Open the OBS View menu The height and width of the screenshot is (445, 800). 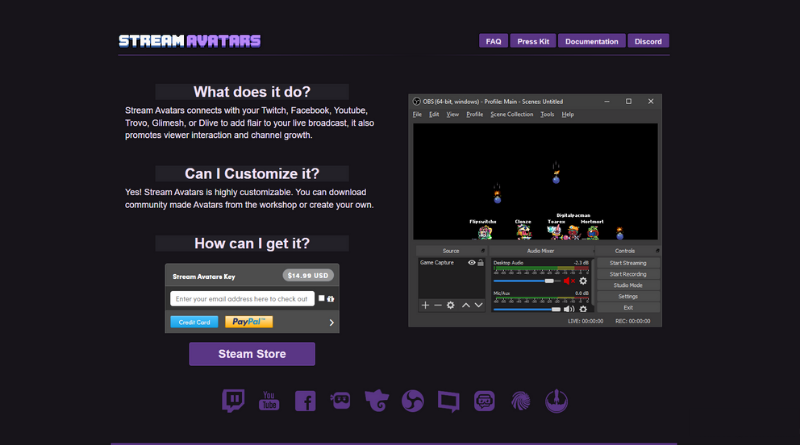[x=453, y=114]
